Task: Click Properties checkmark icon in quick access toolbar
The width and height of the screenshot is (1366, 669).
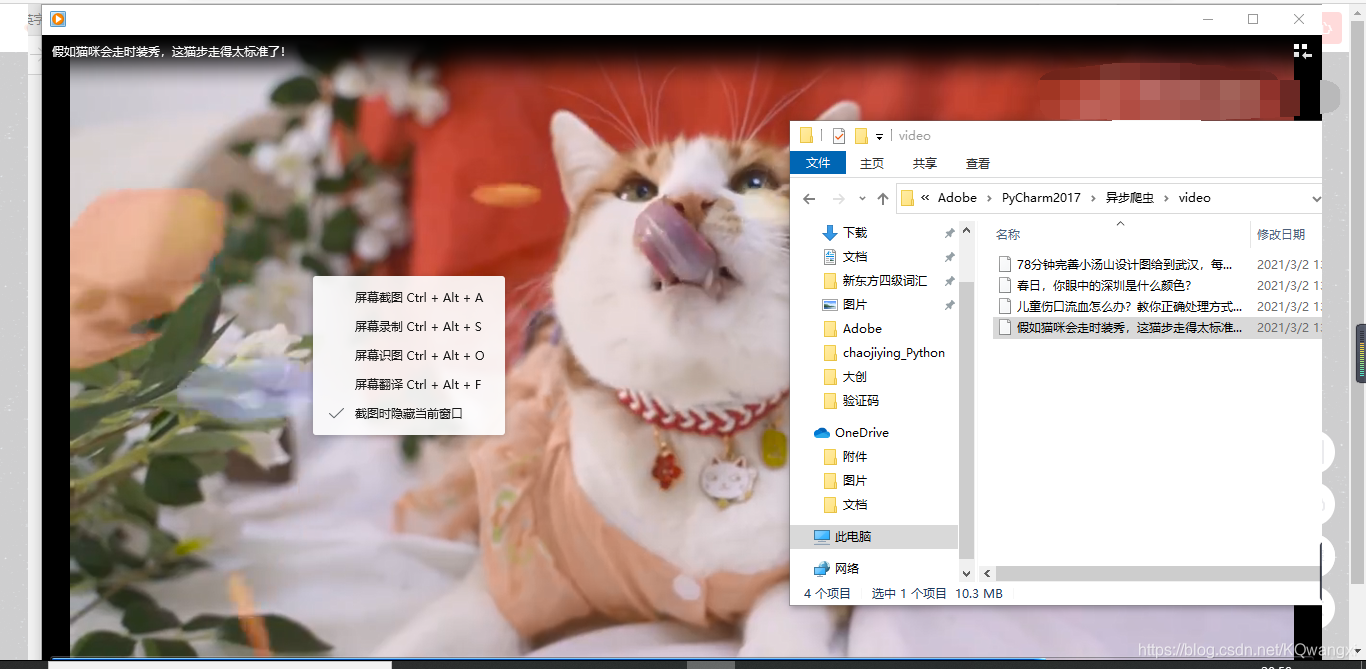Action: pyautogui.click(x=839, y=136)
